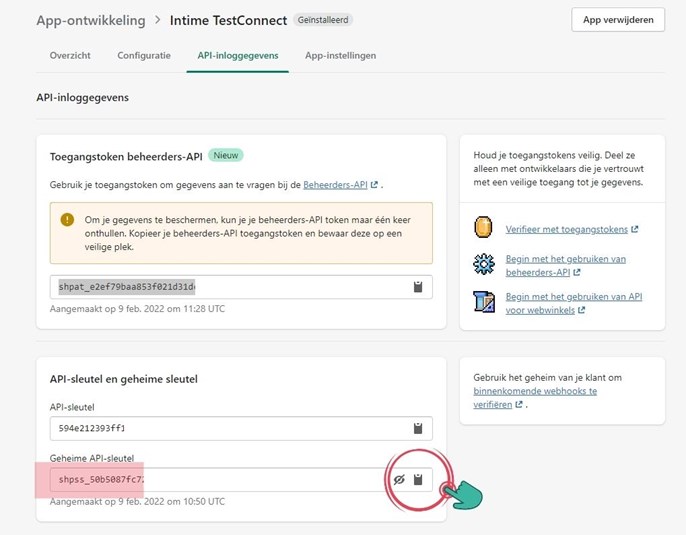
Task: Click the storefront API document icon
Action: tap(484, 302)
